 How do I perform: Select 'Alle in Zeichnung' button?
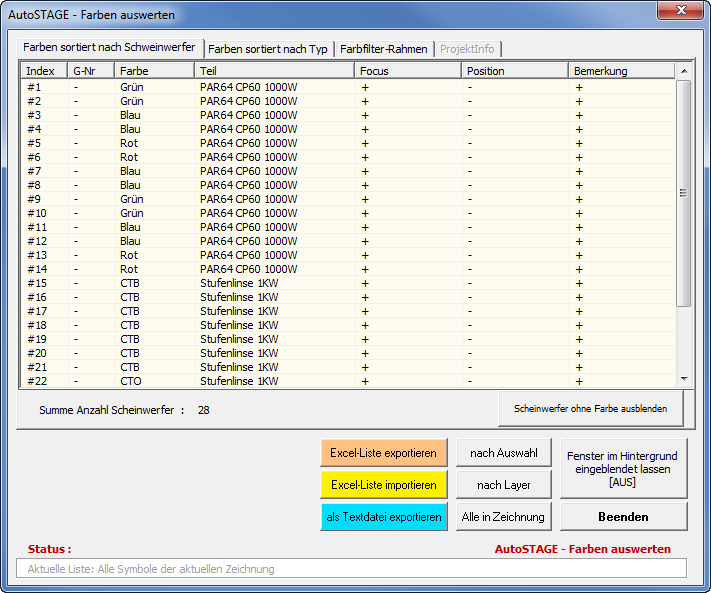(504, 517)
